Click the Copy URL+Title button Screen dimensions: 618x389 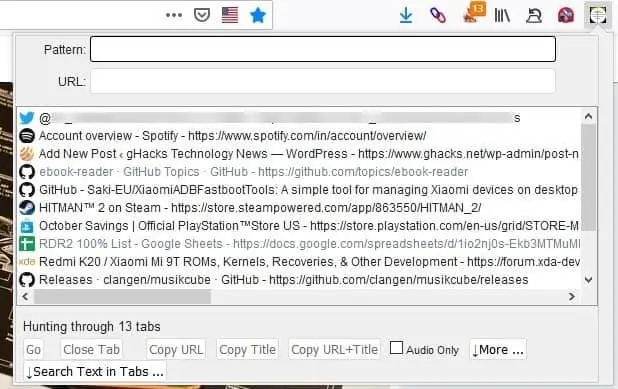334,349
